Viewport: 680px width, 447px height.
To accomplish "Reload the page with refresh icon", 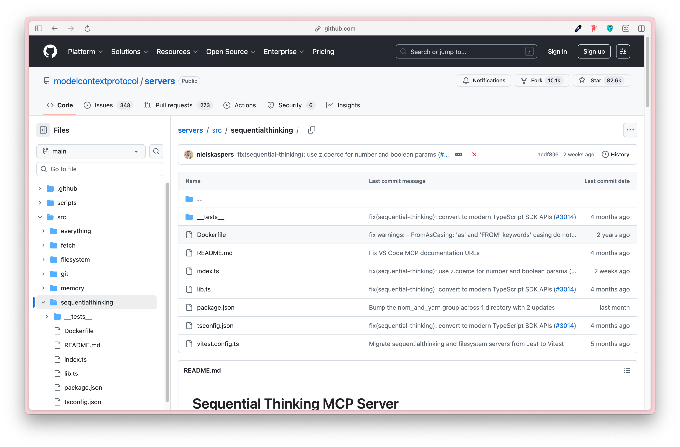I will [x=87, y=29].
